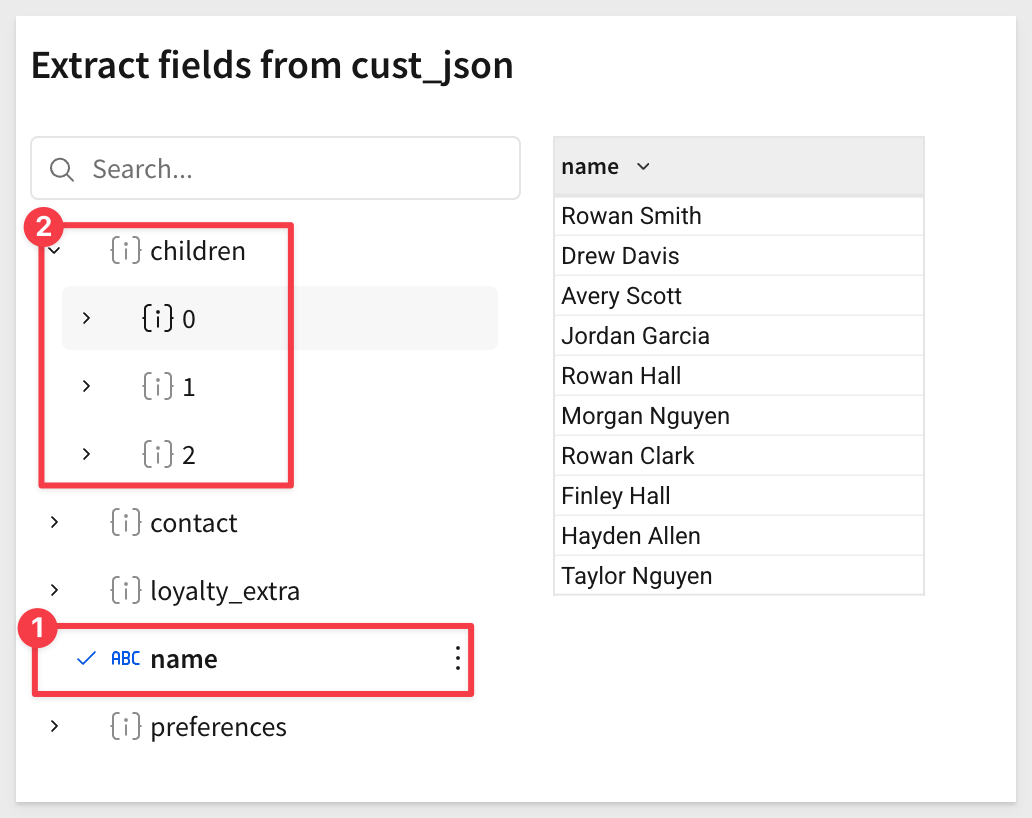Click the search magnifier icon

(x=62, y=169)
